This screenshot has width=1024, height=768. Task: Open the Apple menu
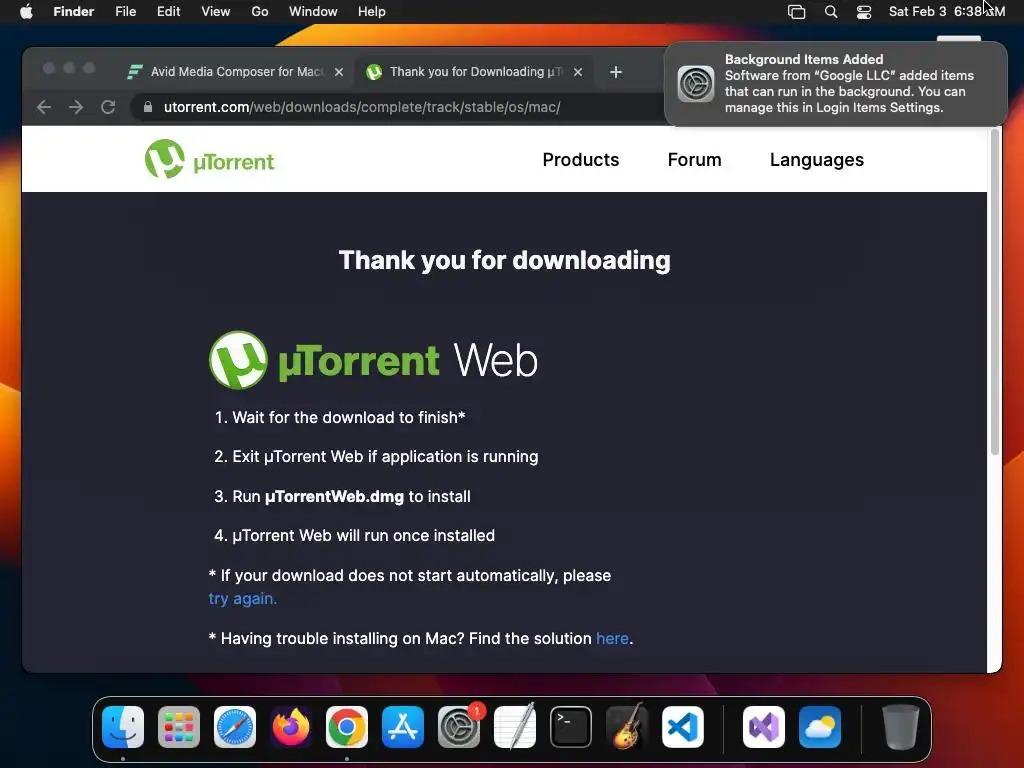26,12
